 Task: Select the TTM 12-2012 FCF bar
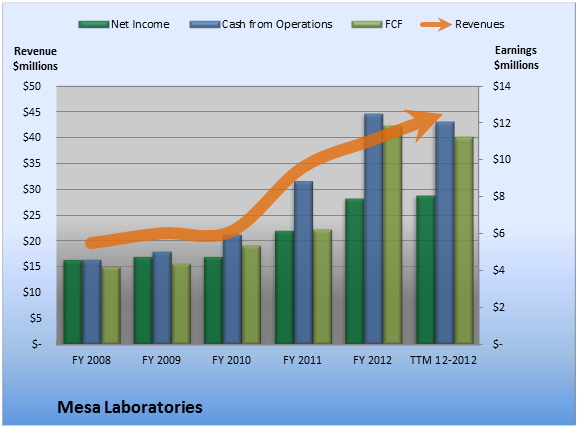click(464, 241)
